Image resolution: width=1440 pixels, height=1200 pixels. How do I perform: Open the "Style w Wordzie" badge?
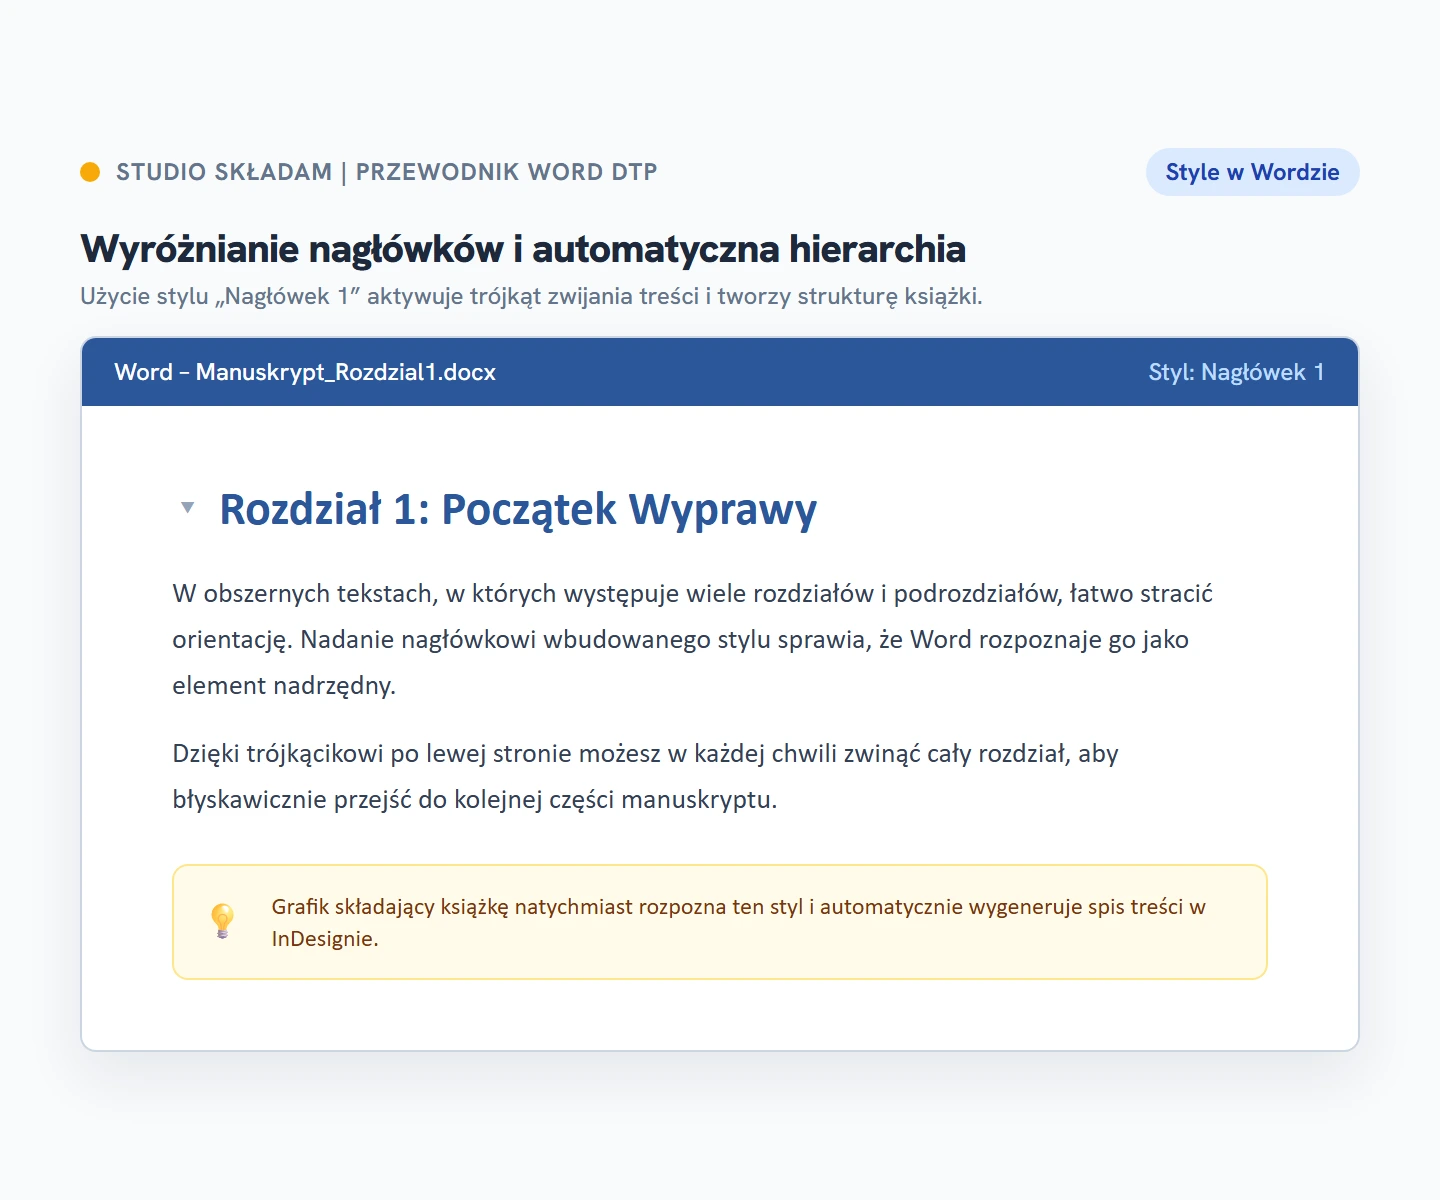click(x=1252, y=172)
